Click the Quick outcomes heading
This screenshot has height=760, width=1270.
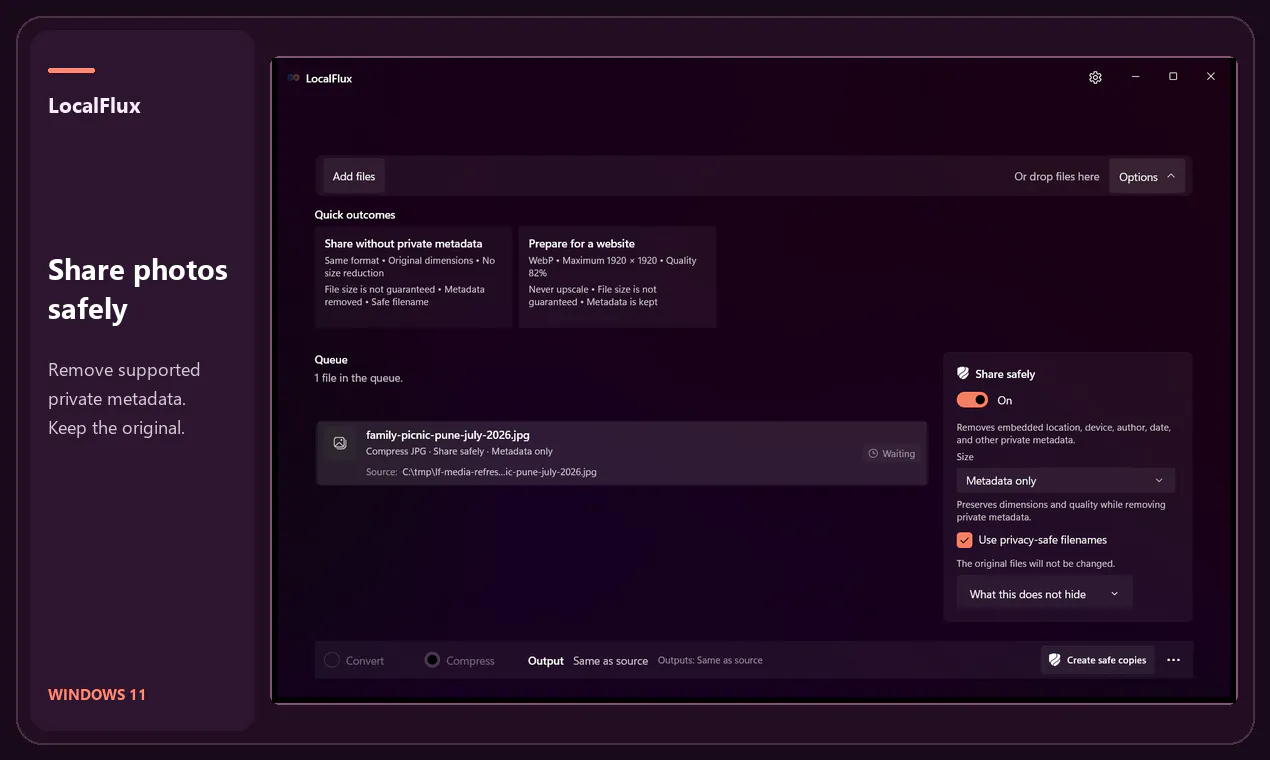coord(355,215)
